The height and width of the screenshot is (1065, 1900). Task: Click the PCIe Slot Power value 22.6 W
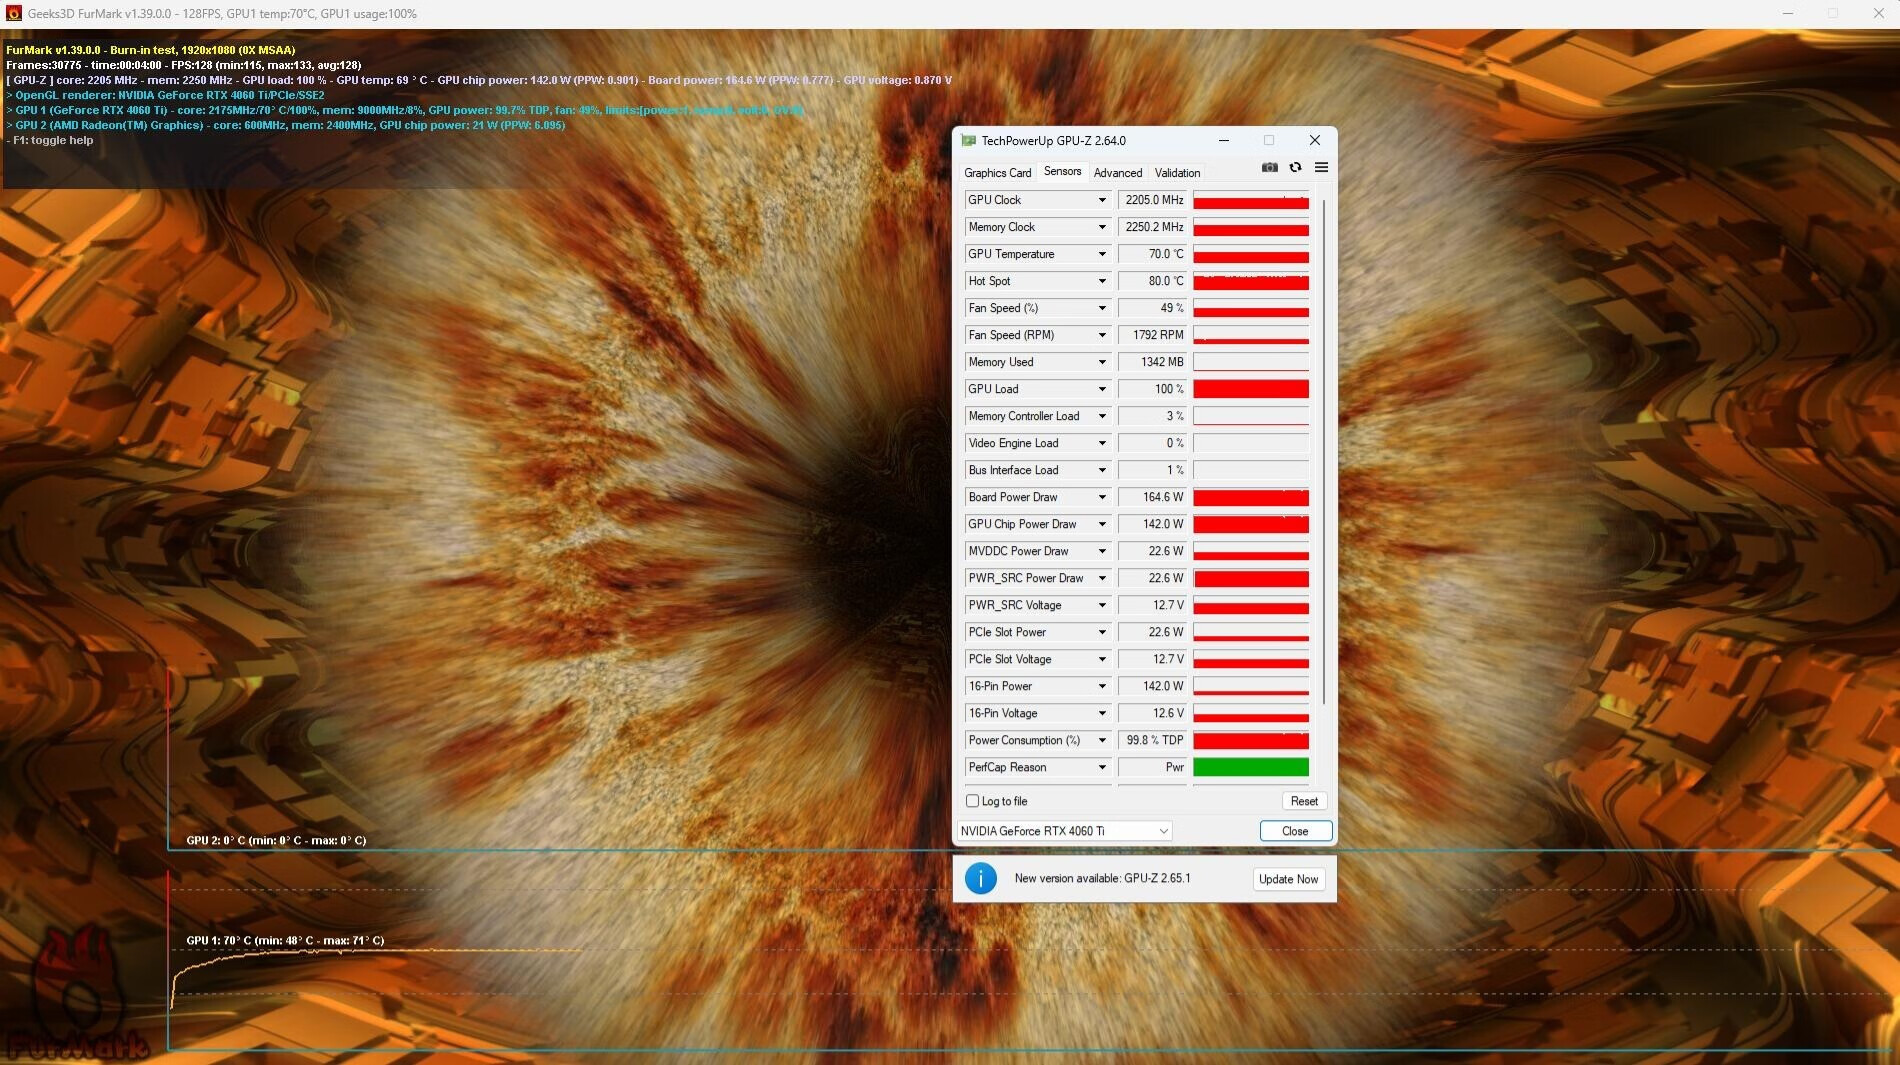(x=1152, y=632)
